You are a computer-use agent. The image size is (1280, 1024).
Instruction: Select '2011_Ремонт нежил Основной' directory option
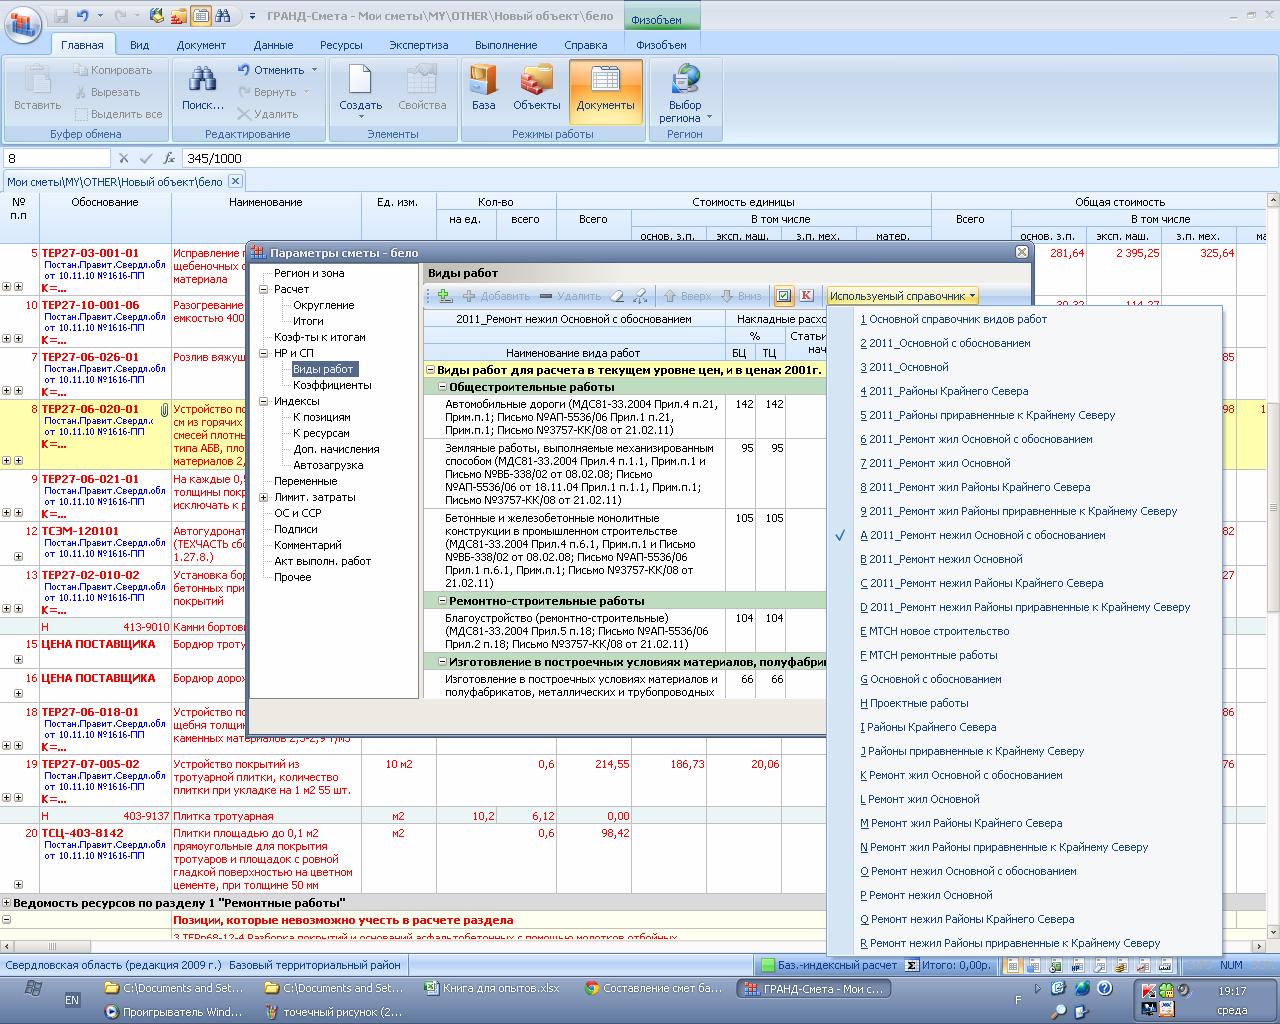(946, 559)
